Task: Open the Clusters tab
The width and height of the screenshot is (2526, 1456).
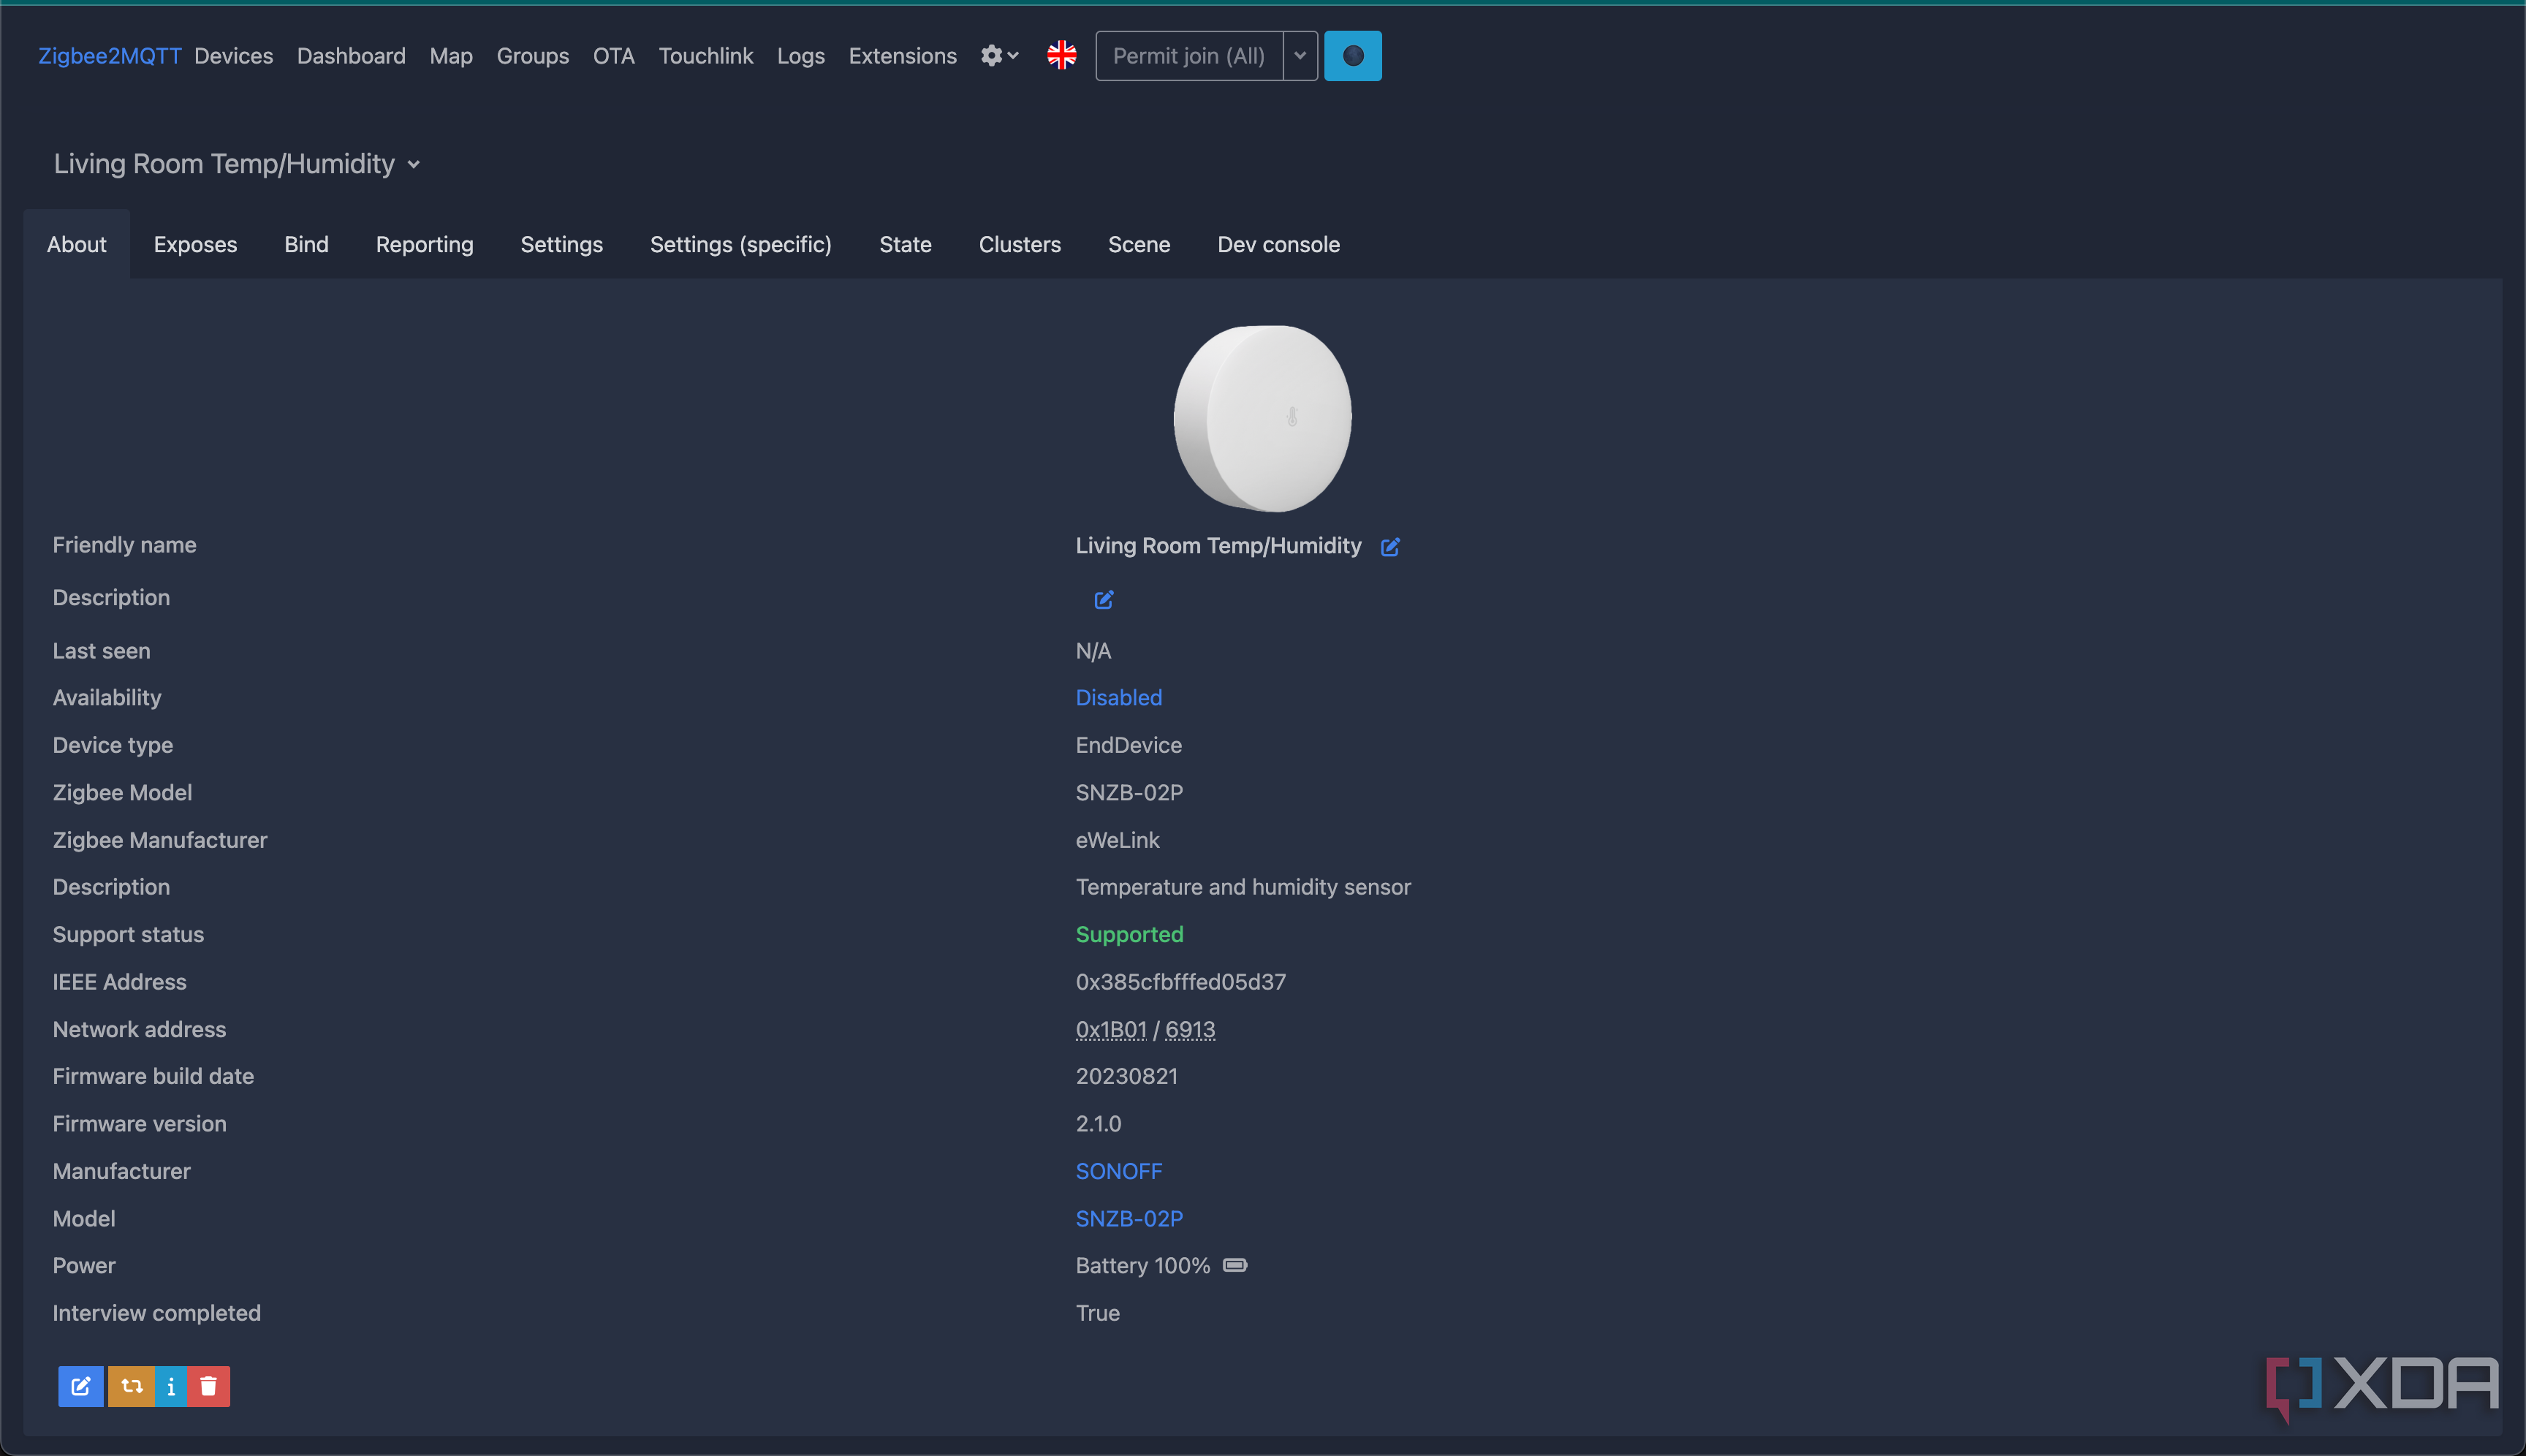Action: coord(1020,244)
